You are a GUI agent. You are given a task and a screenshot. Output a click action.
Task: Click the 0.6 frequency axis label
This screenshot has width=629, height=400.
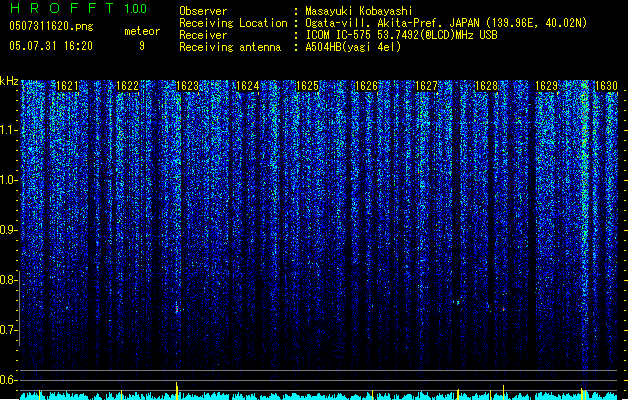(x=8, y=380)
